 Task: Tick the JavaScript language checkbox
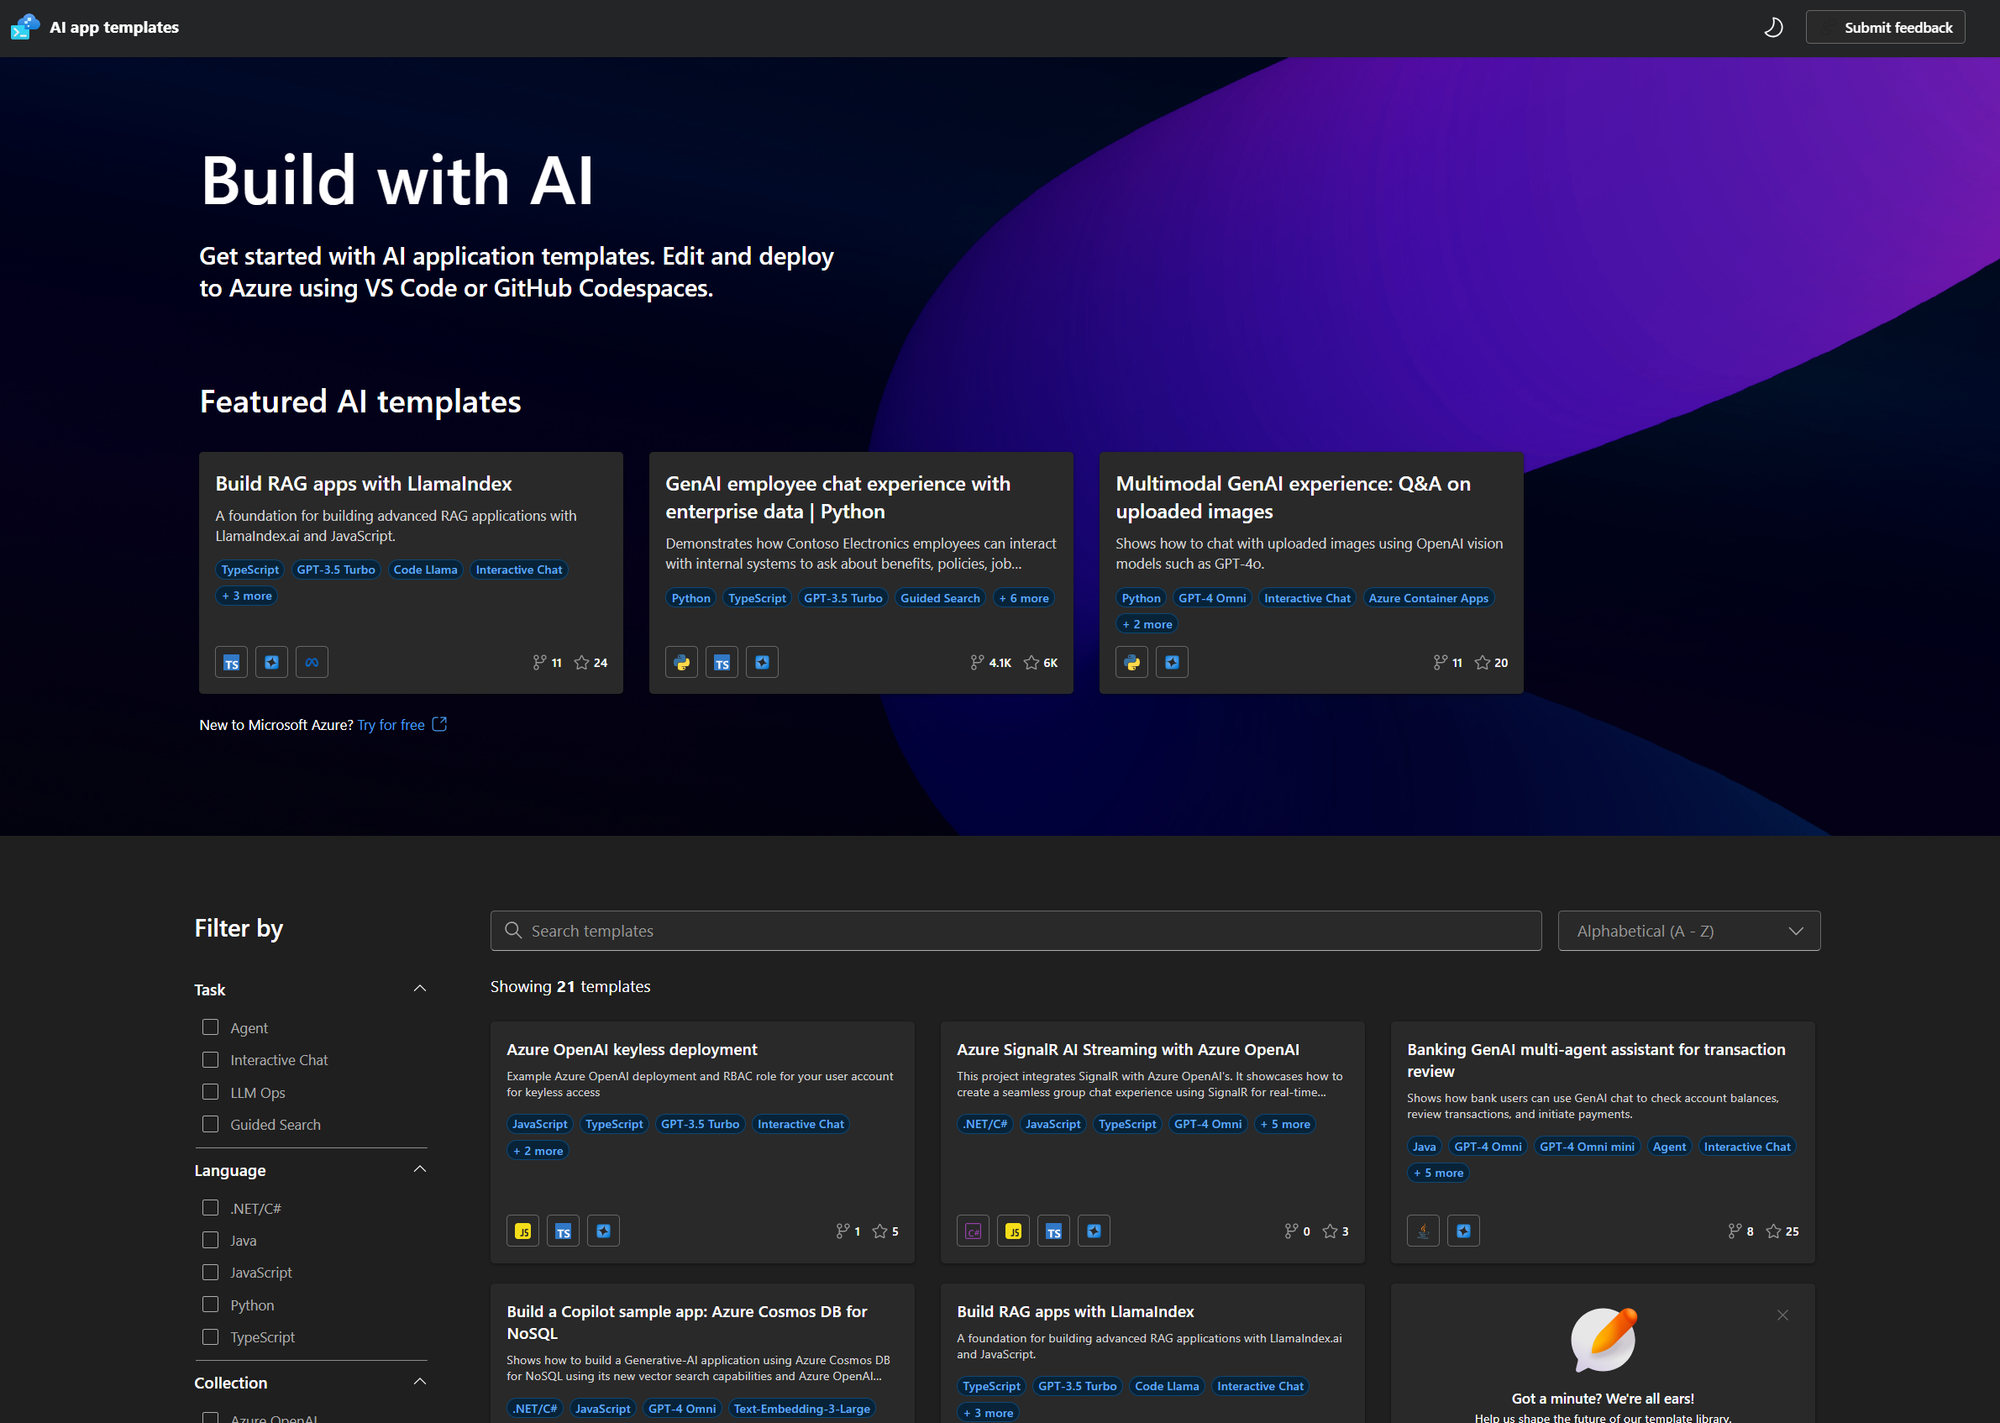tap(210, 1272)
